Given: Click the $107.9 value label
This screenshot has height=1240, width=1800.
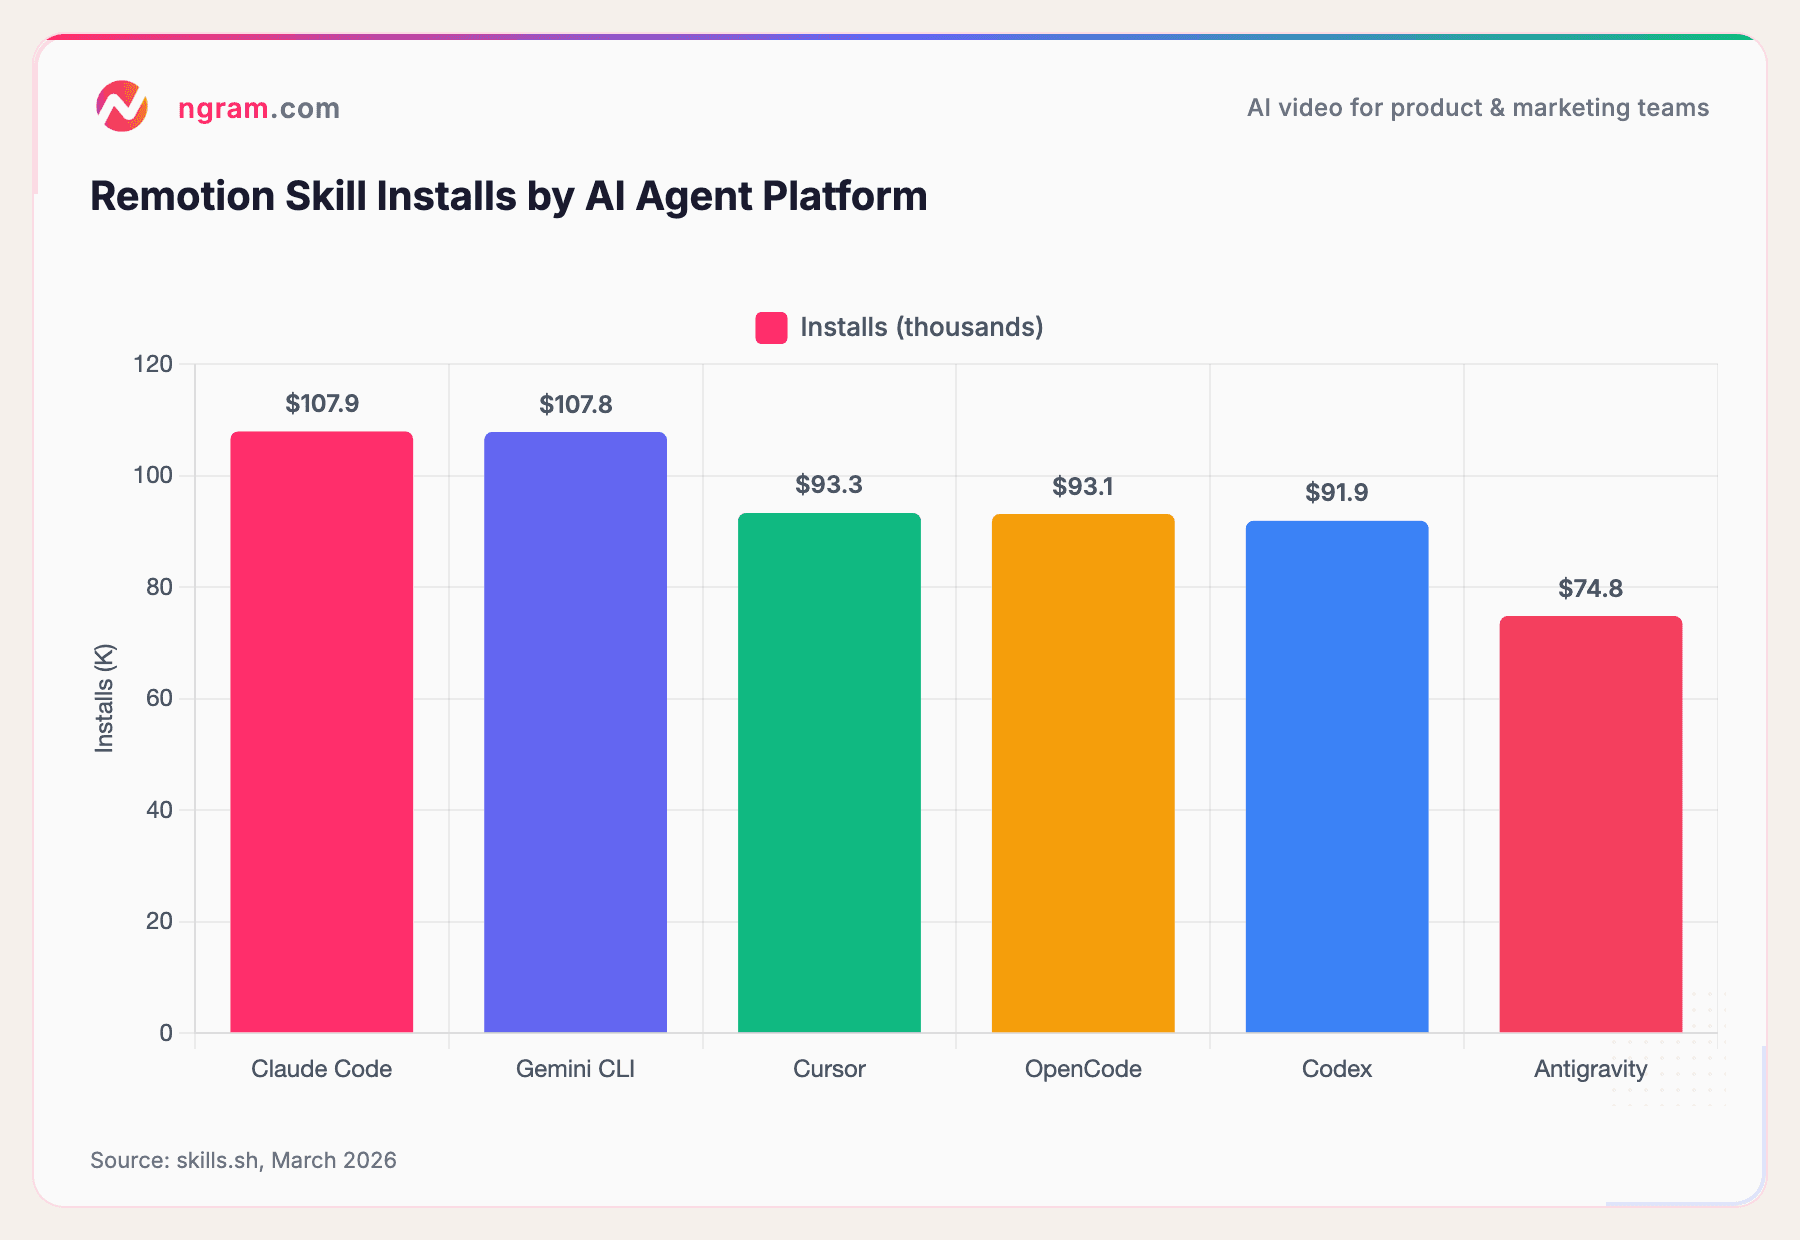Looking at the screenshot, I should coord(321,403).
